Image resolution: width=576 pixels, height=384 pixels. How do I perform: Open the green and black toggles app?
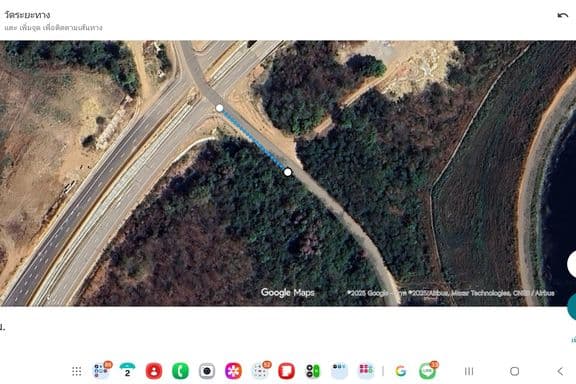click(x=313, y=371)
